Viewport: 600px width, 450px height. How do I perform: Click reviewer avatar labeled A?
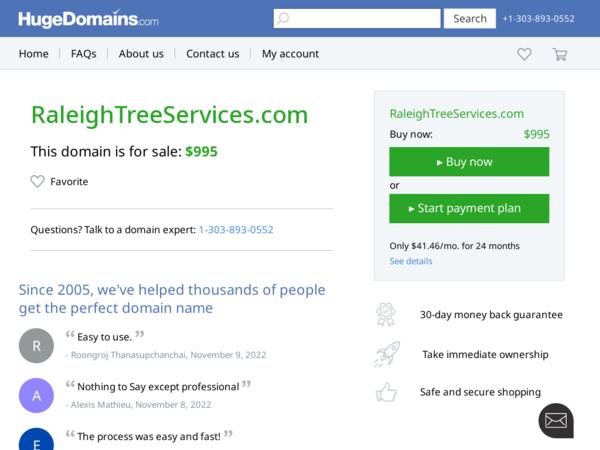click(36, 395)
